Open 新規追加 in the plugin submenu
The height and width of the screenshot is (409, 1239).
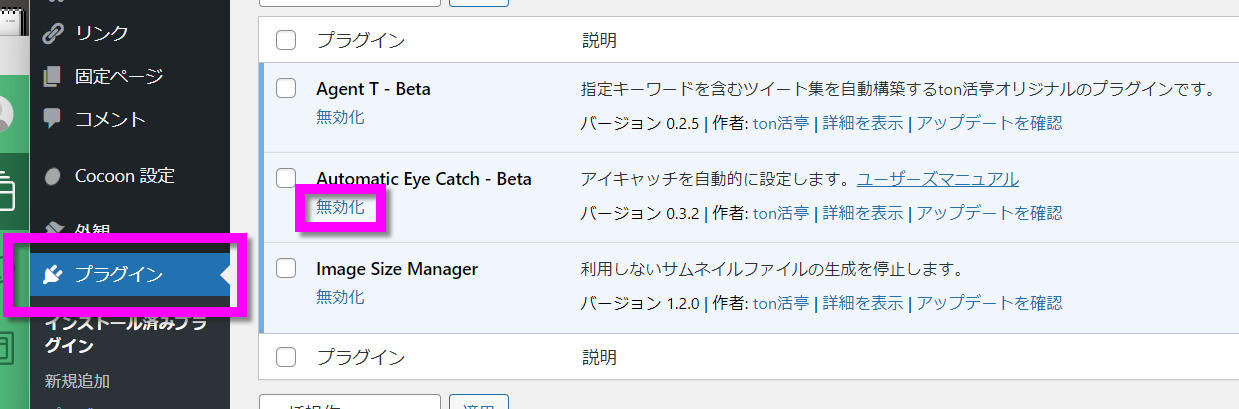click(x=77, y=381)
